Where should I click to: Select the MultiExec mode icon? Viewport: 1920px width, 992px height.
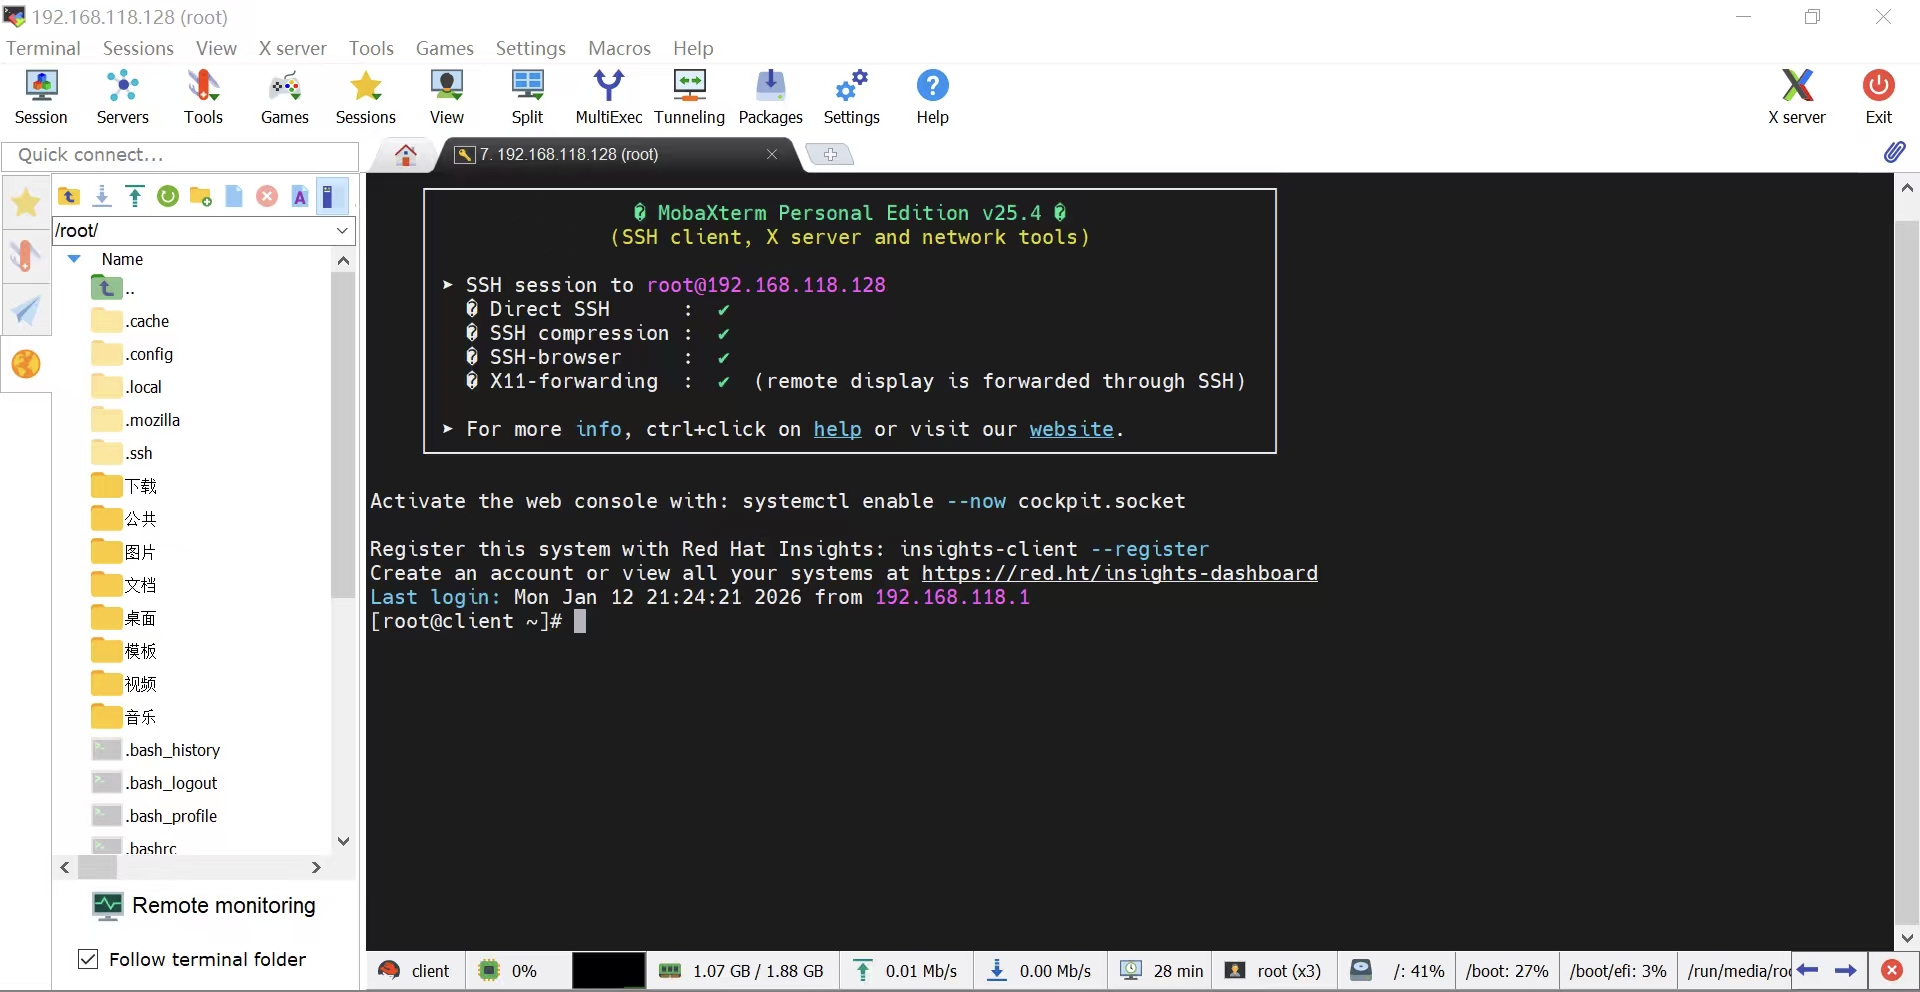(x=609, y=95)
